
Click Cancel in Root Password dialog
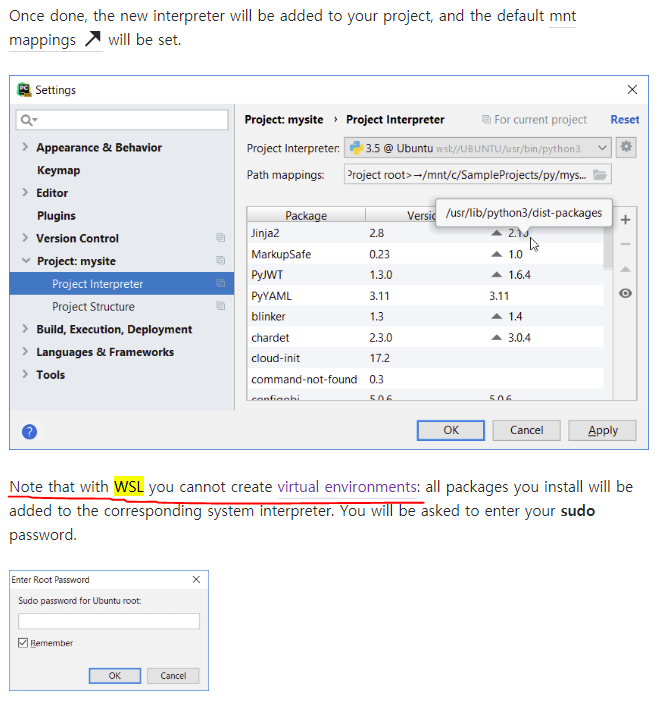pos(173,676)
